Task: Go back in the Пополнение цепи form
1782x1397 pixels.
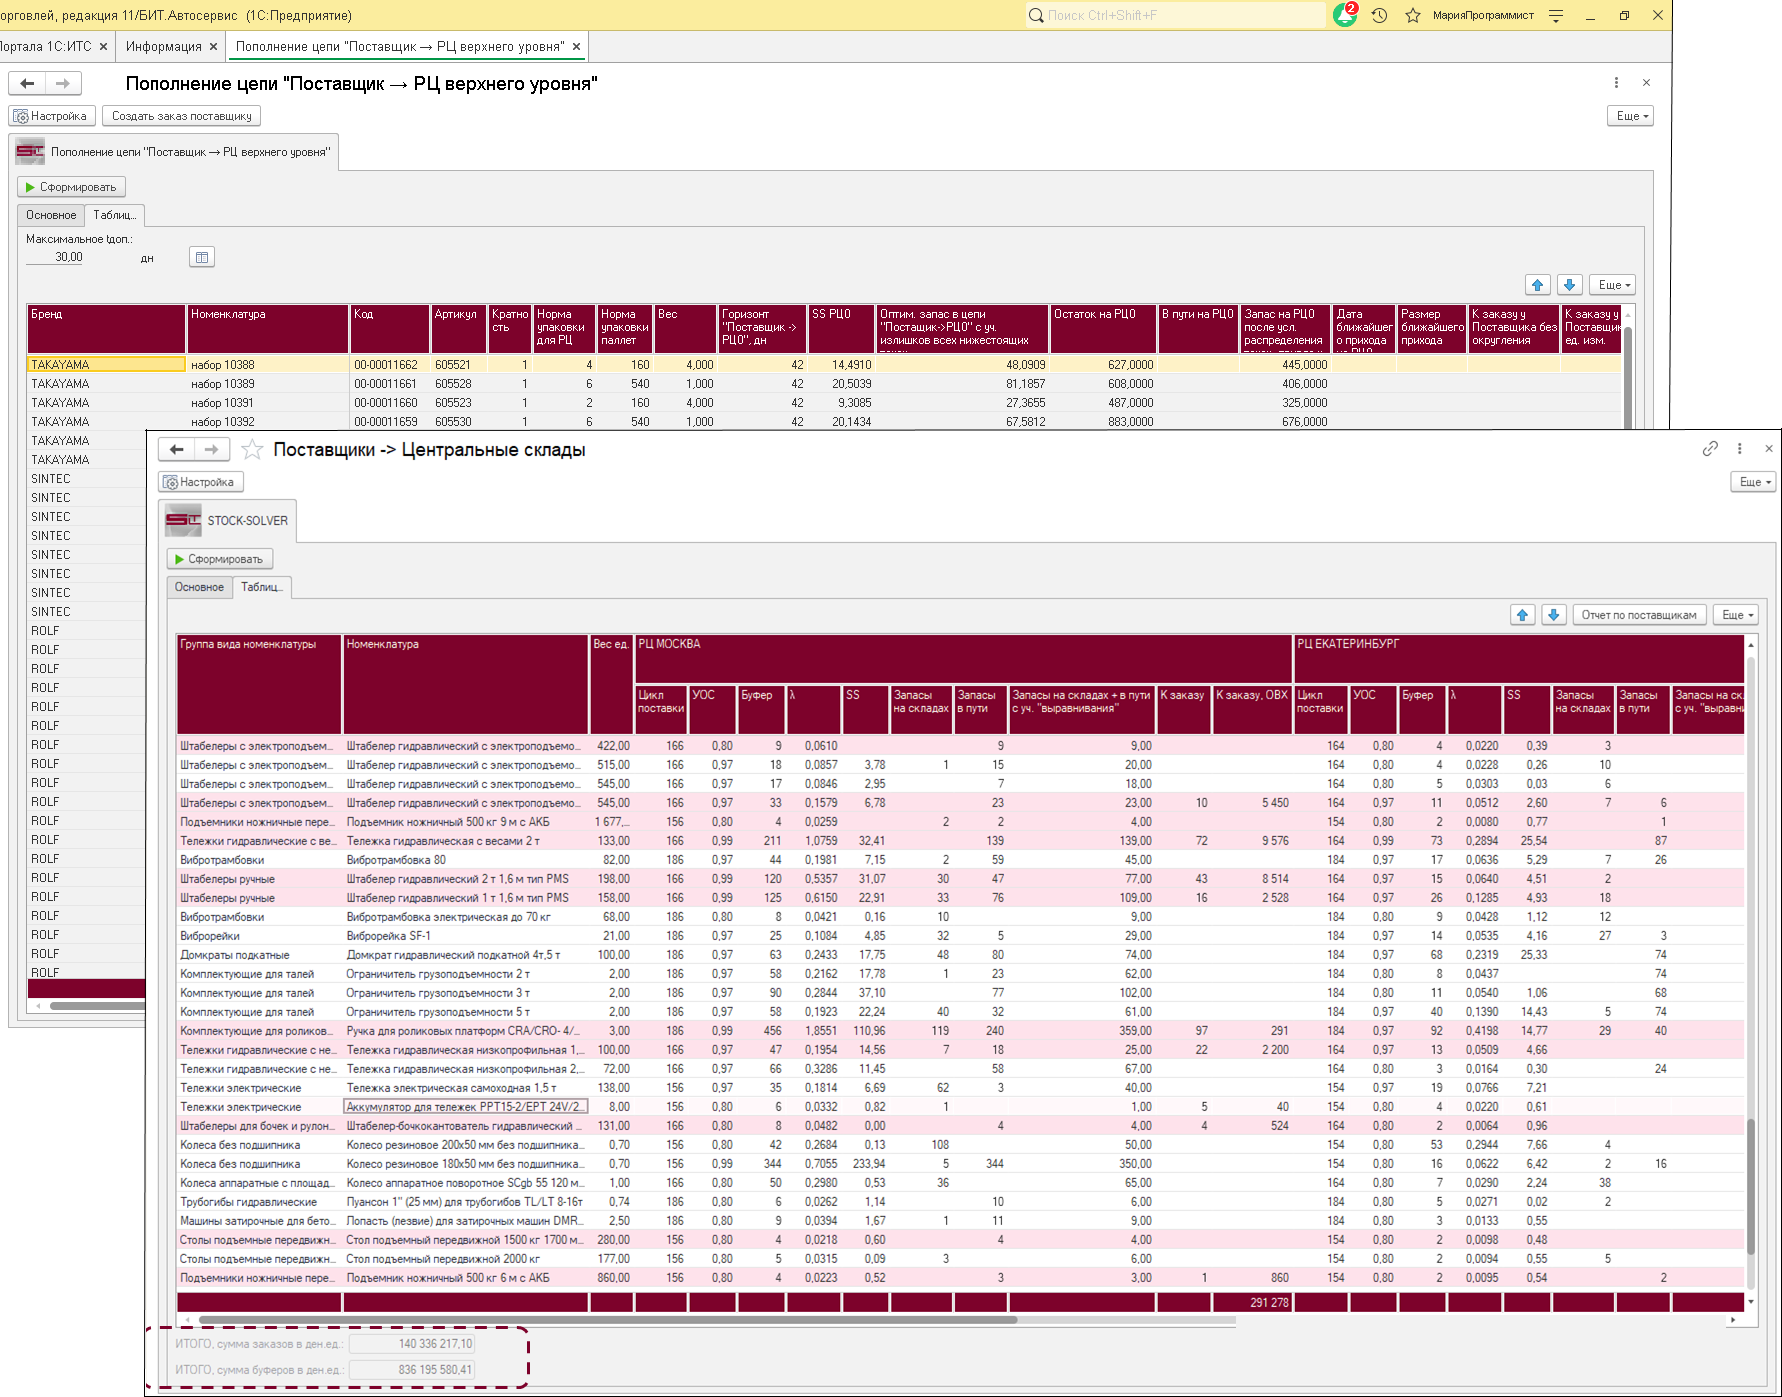Action: [x=28, y=83]
